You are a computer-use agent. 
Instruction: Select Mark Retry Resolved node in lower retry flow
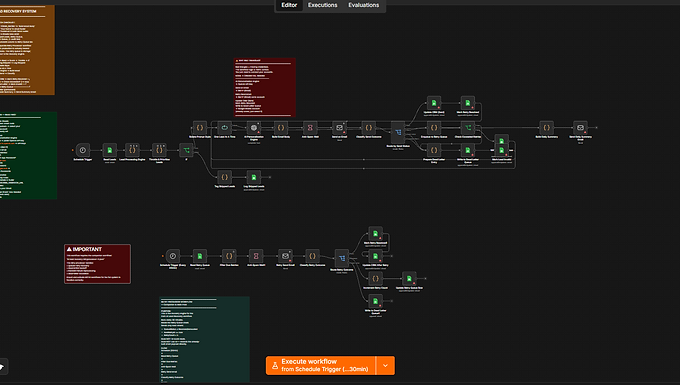(376, 233)
